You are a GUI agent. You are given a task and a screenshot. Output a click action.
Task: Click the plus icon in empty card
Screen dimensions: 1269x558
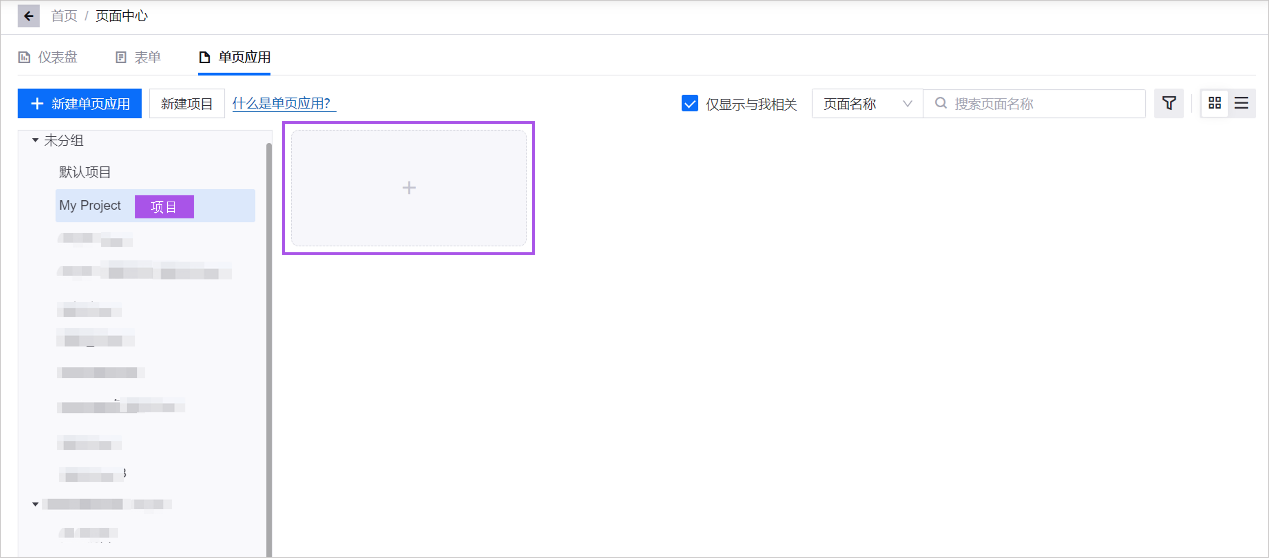(408, 188)
